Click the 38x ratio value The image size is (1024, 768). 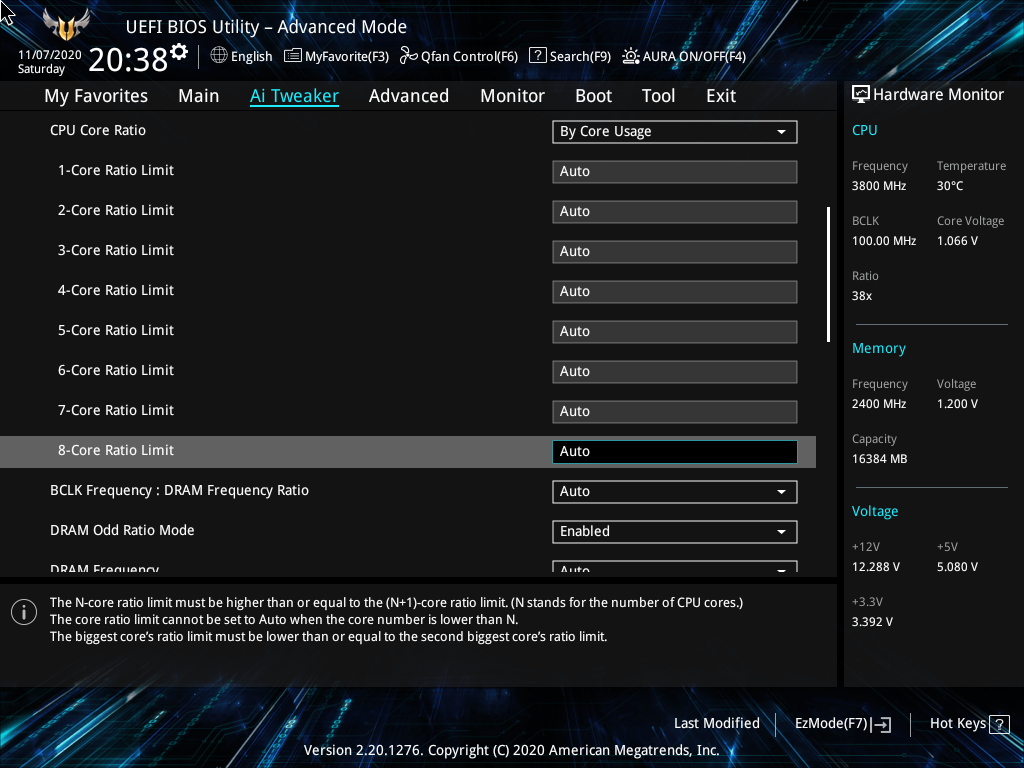[862, 296]
